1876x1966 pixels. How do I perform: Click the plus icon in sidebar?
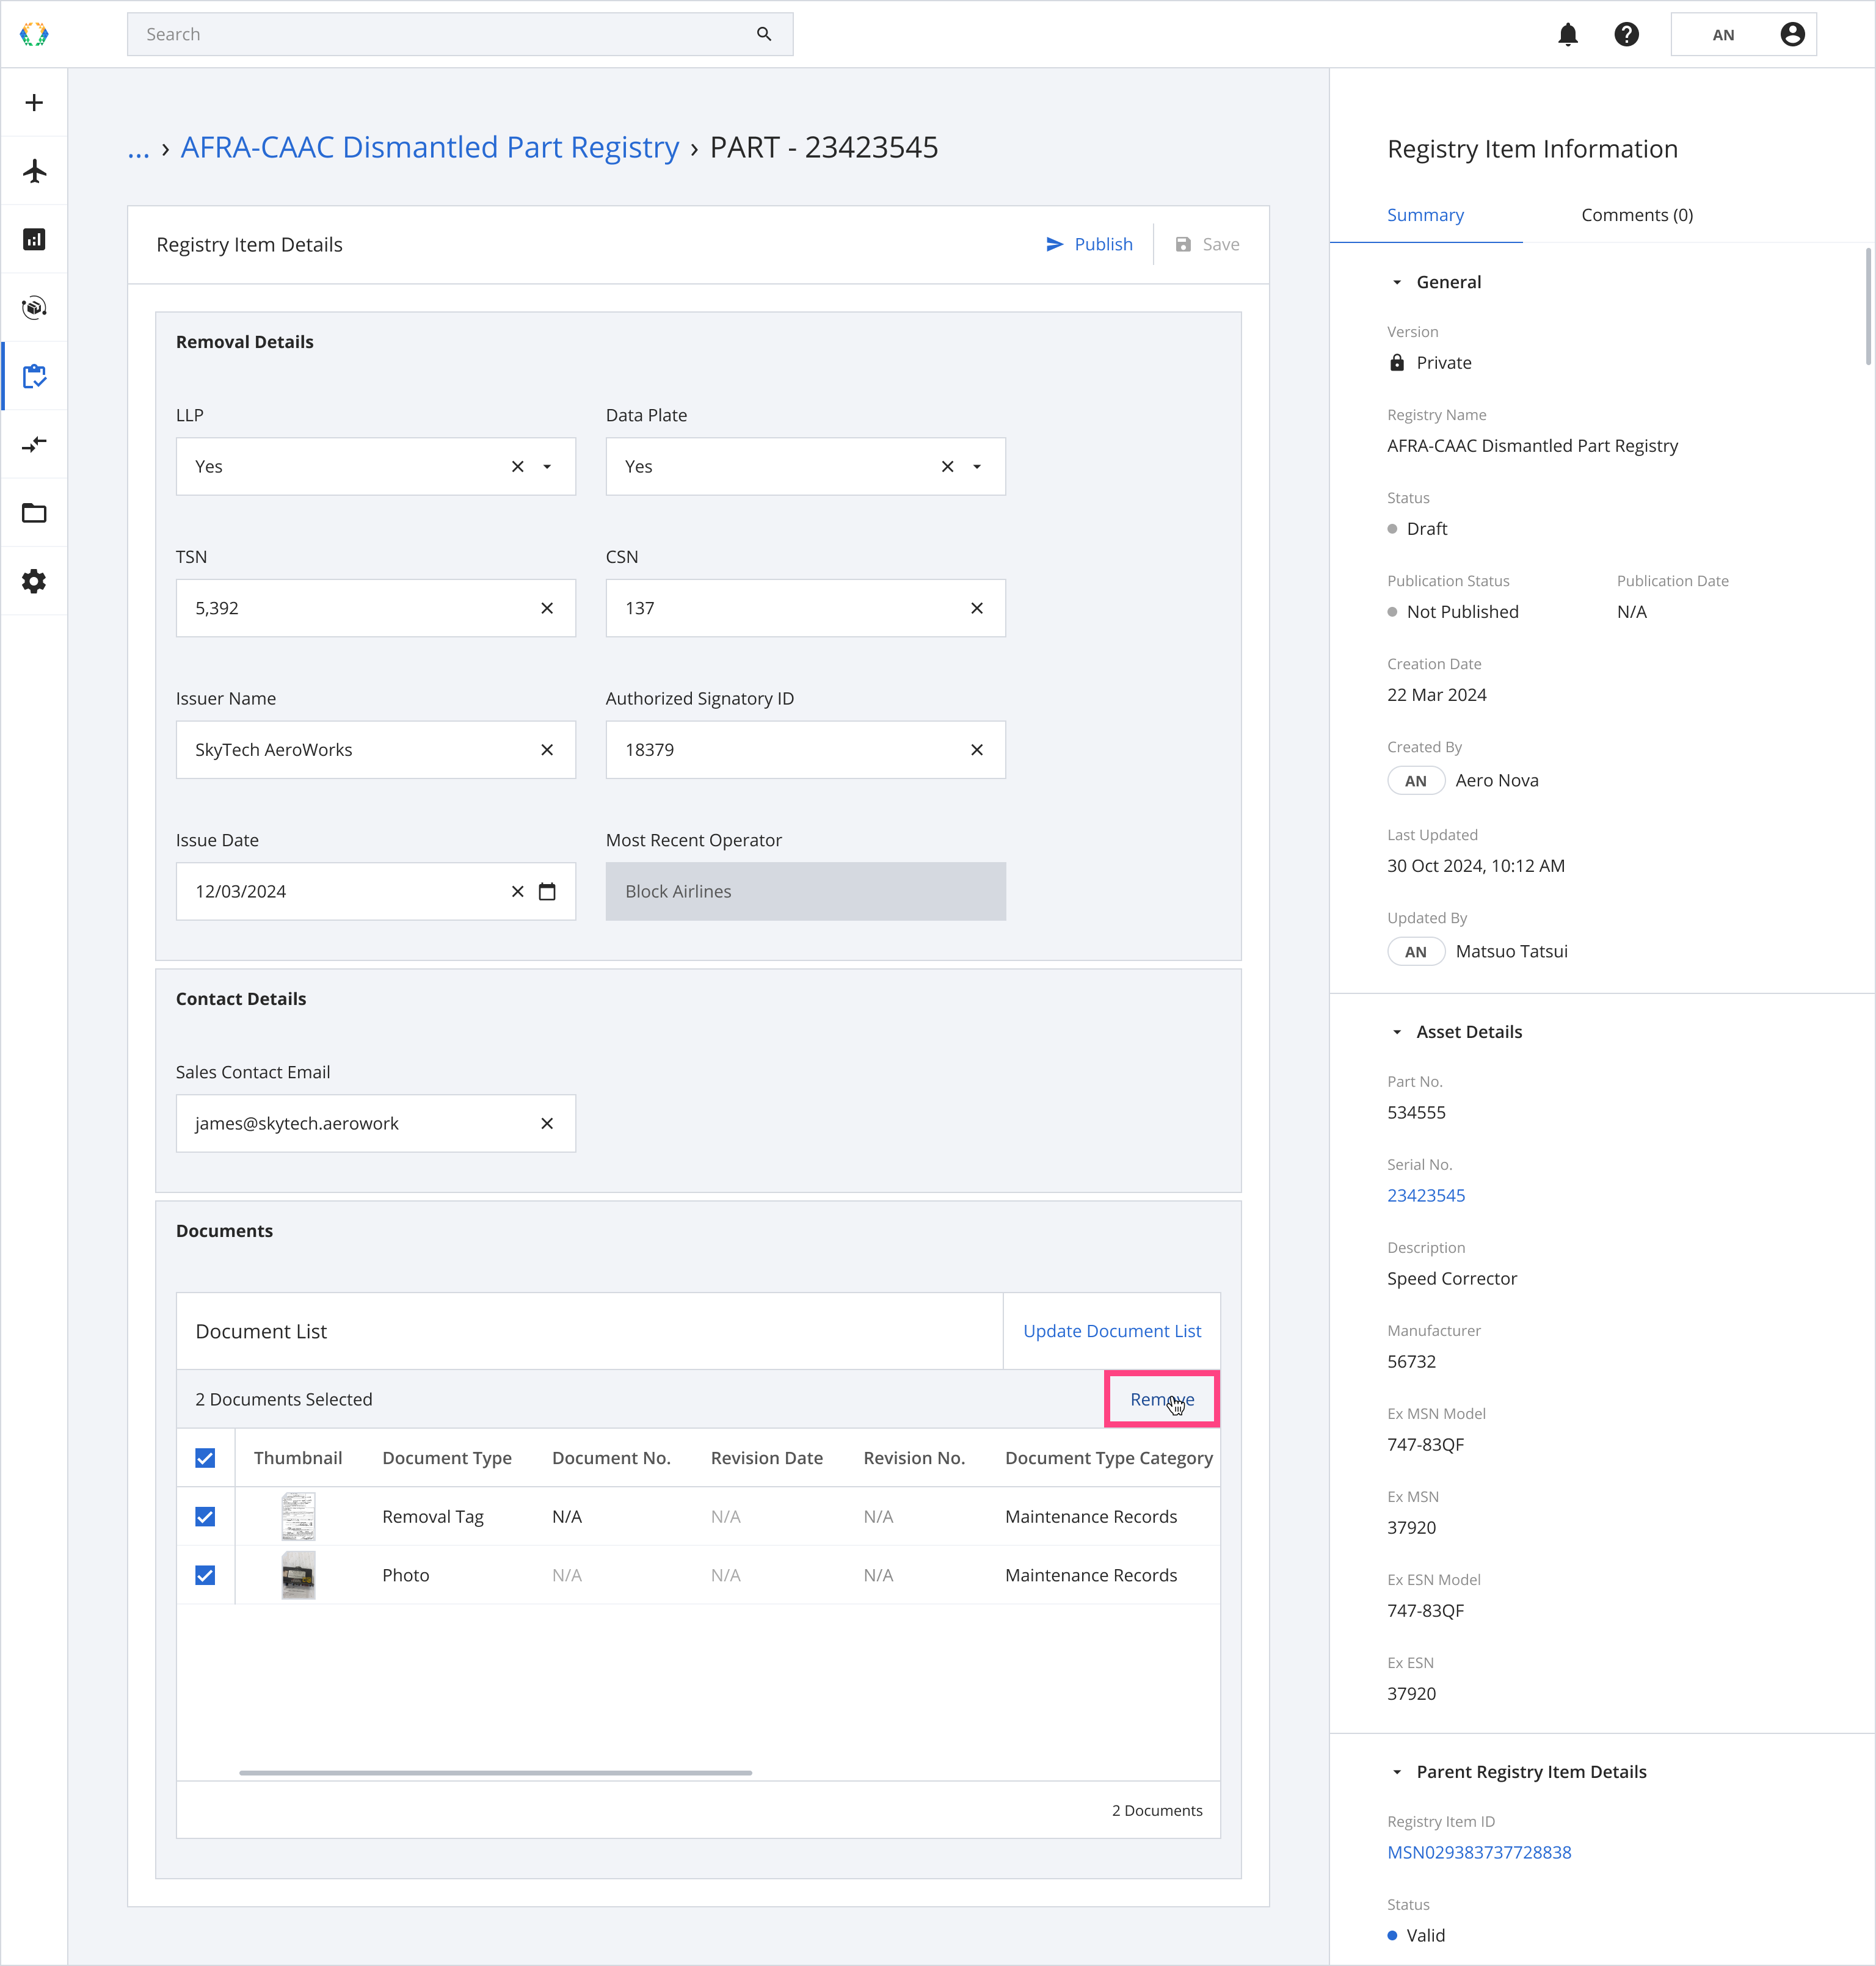(34, 103)
